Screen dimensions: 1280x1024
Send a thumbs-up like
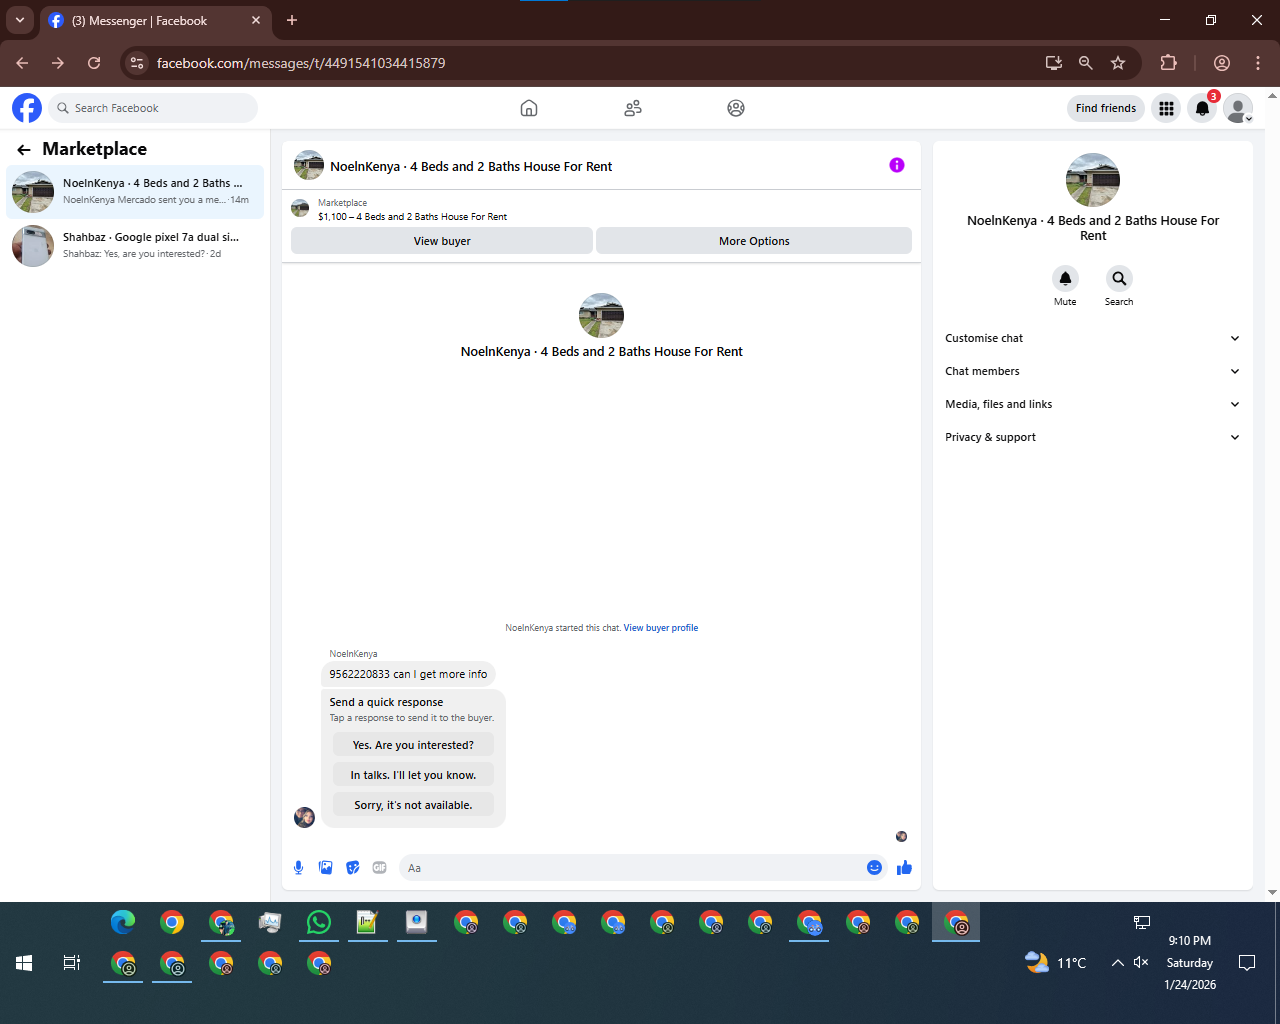(904, 868)
